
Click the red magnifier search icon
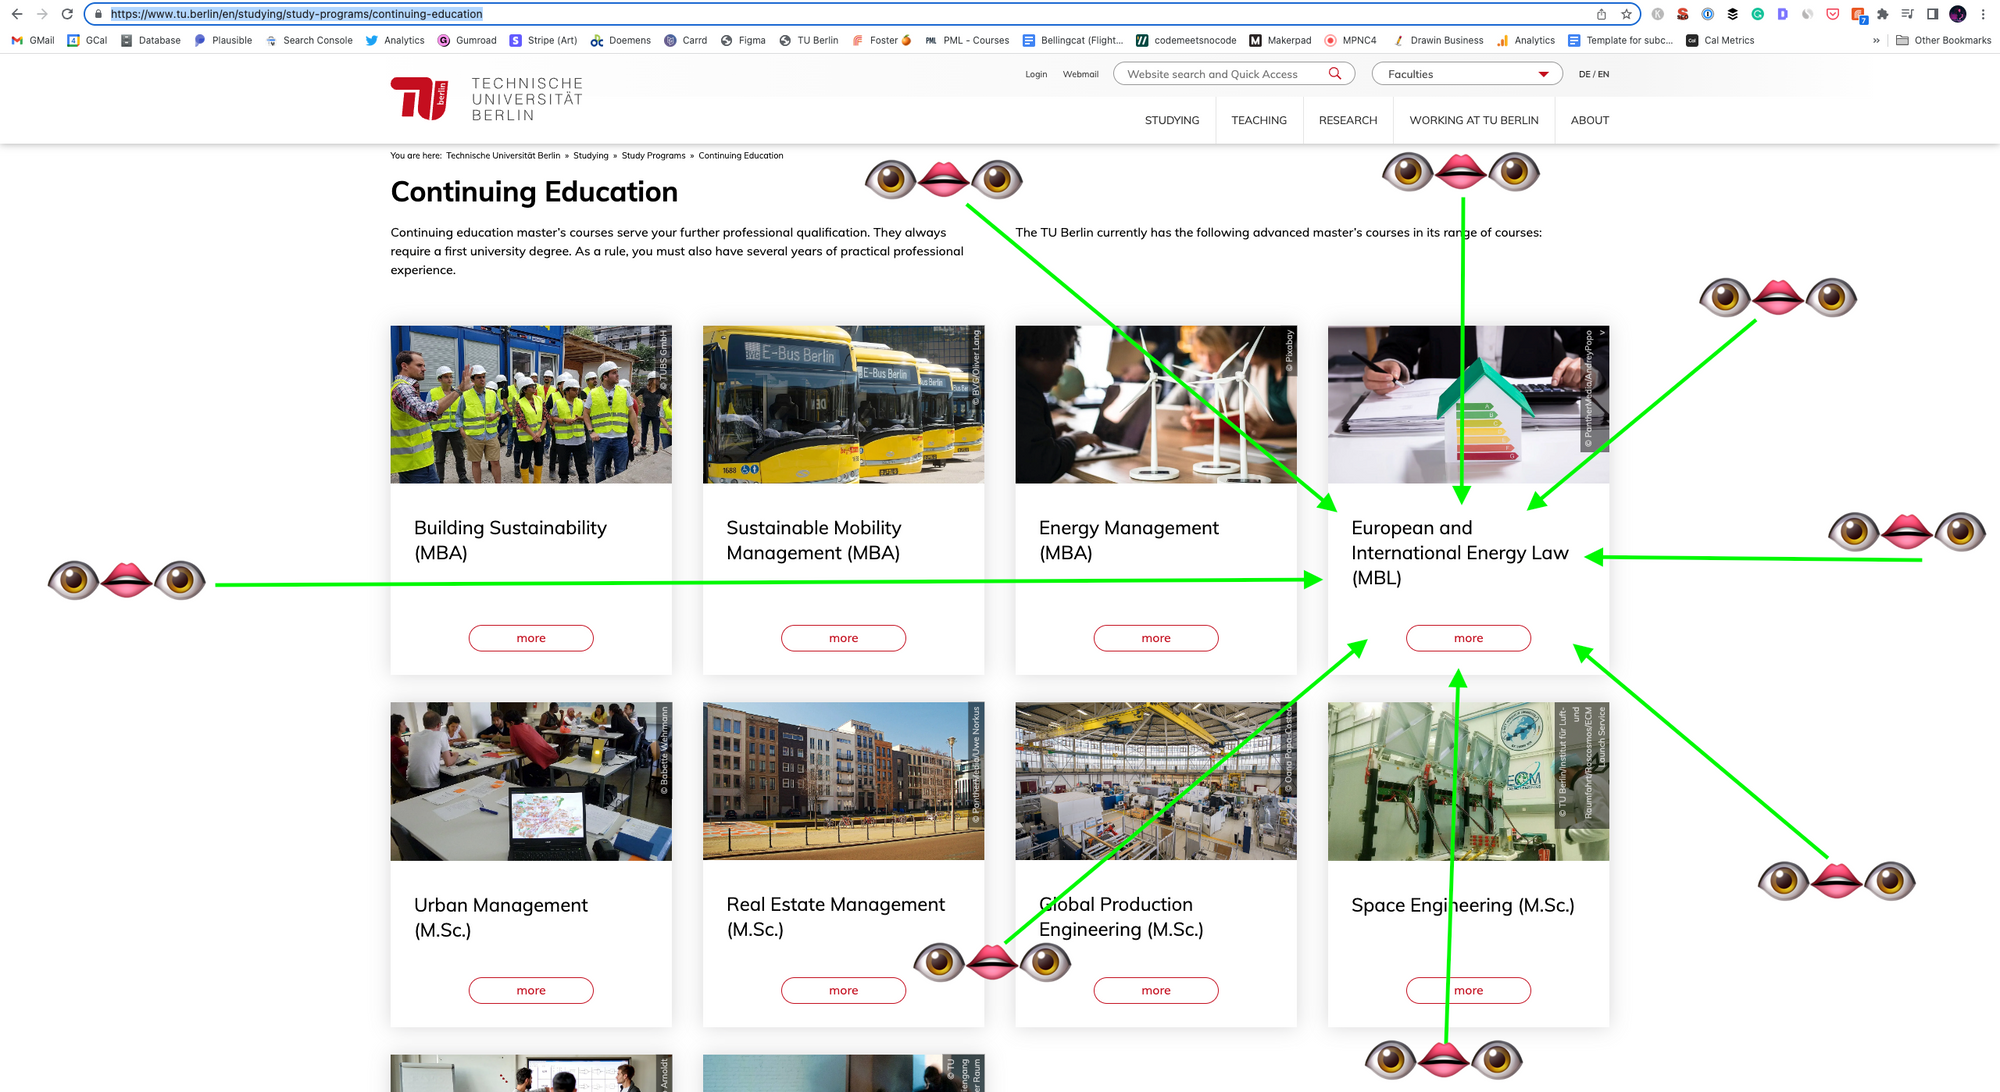click(1334, 73)
